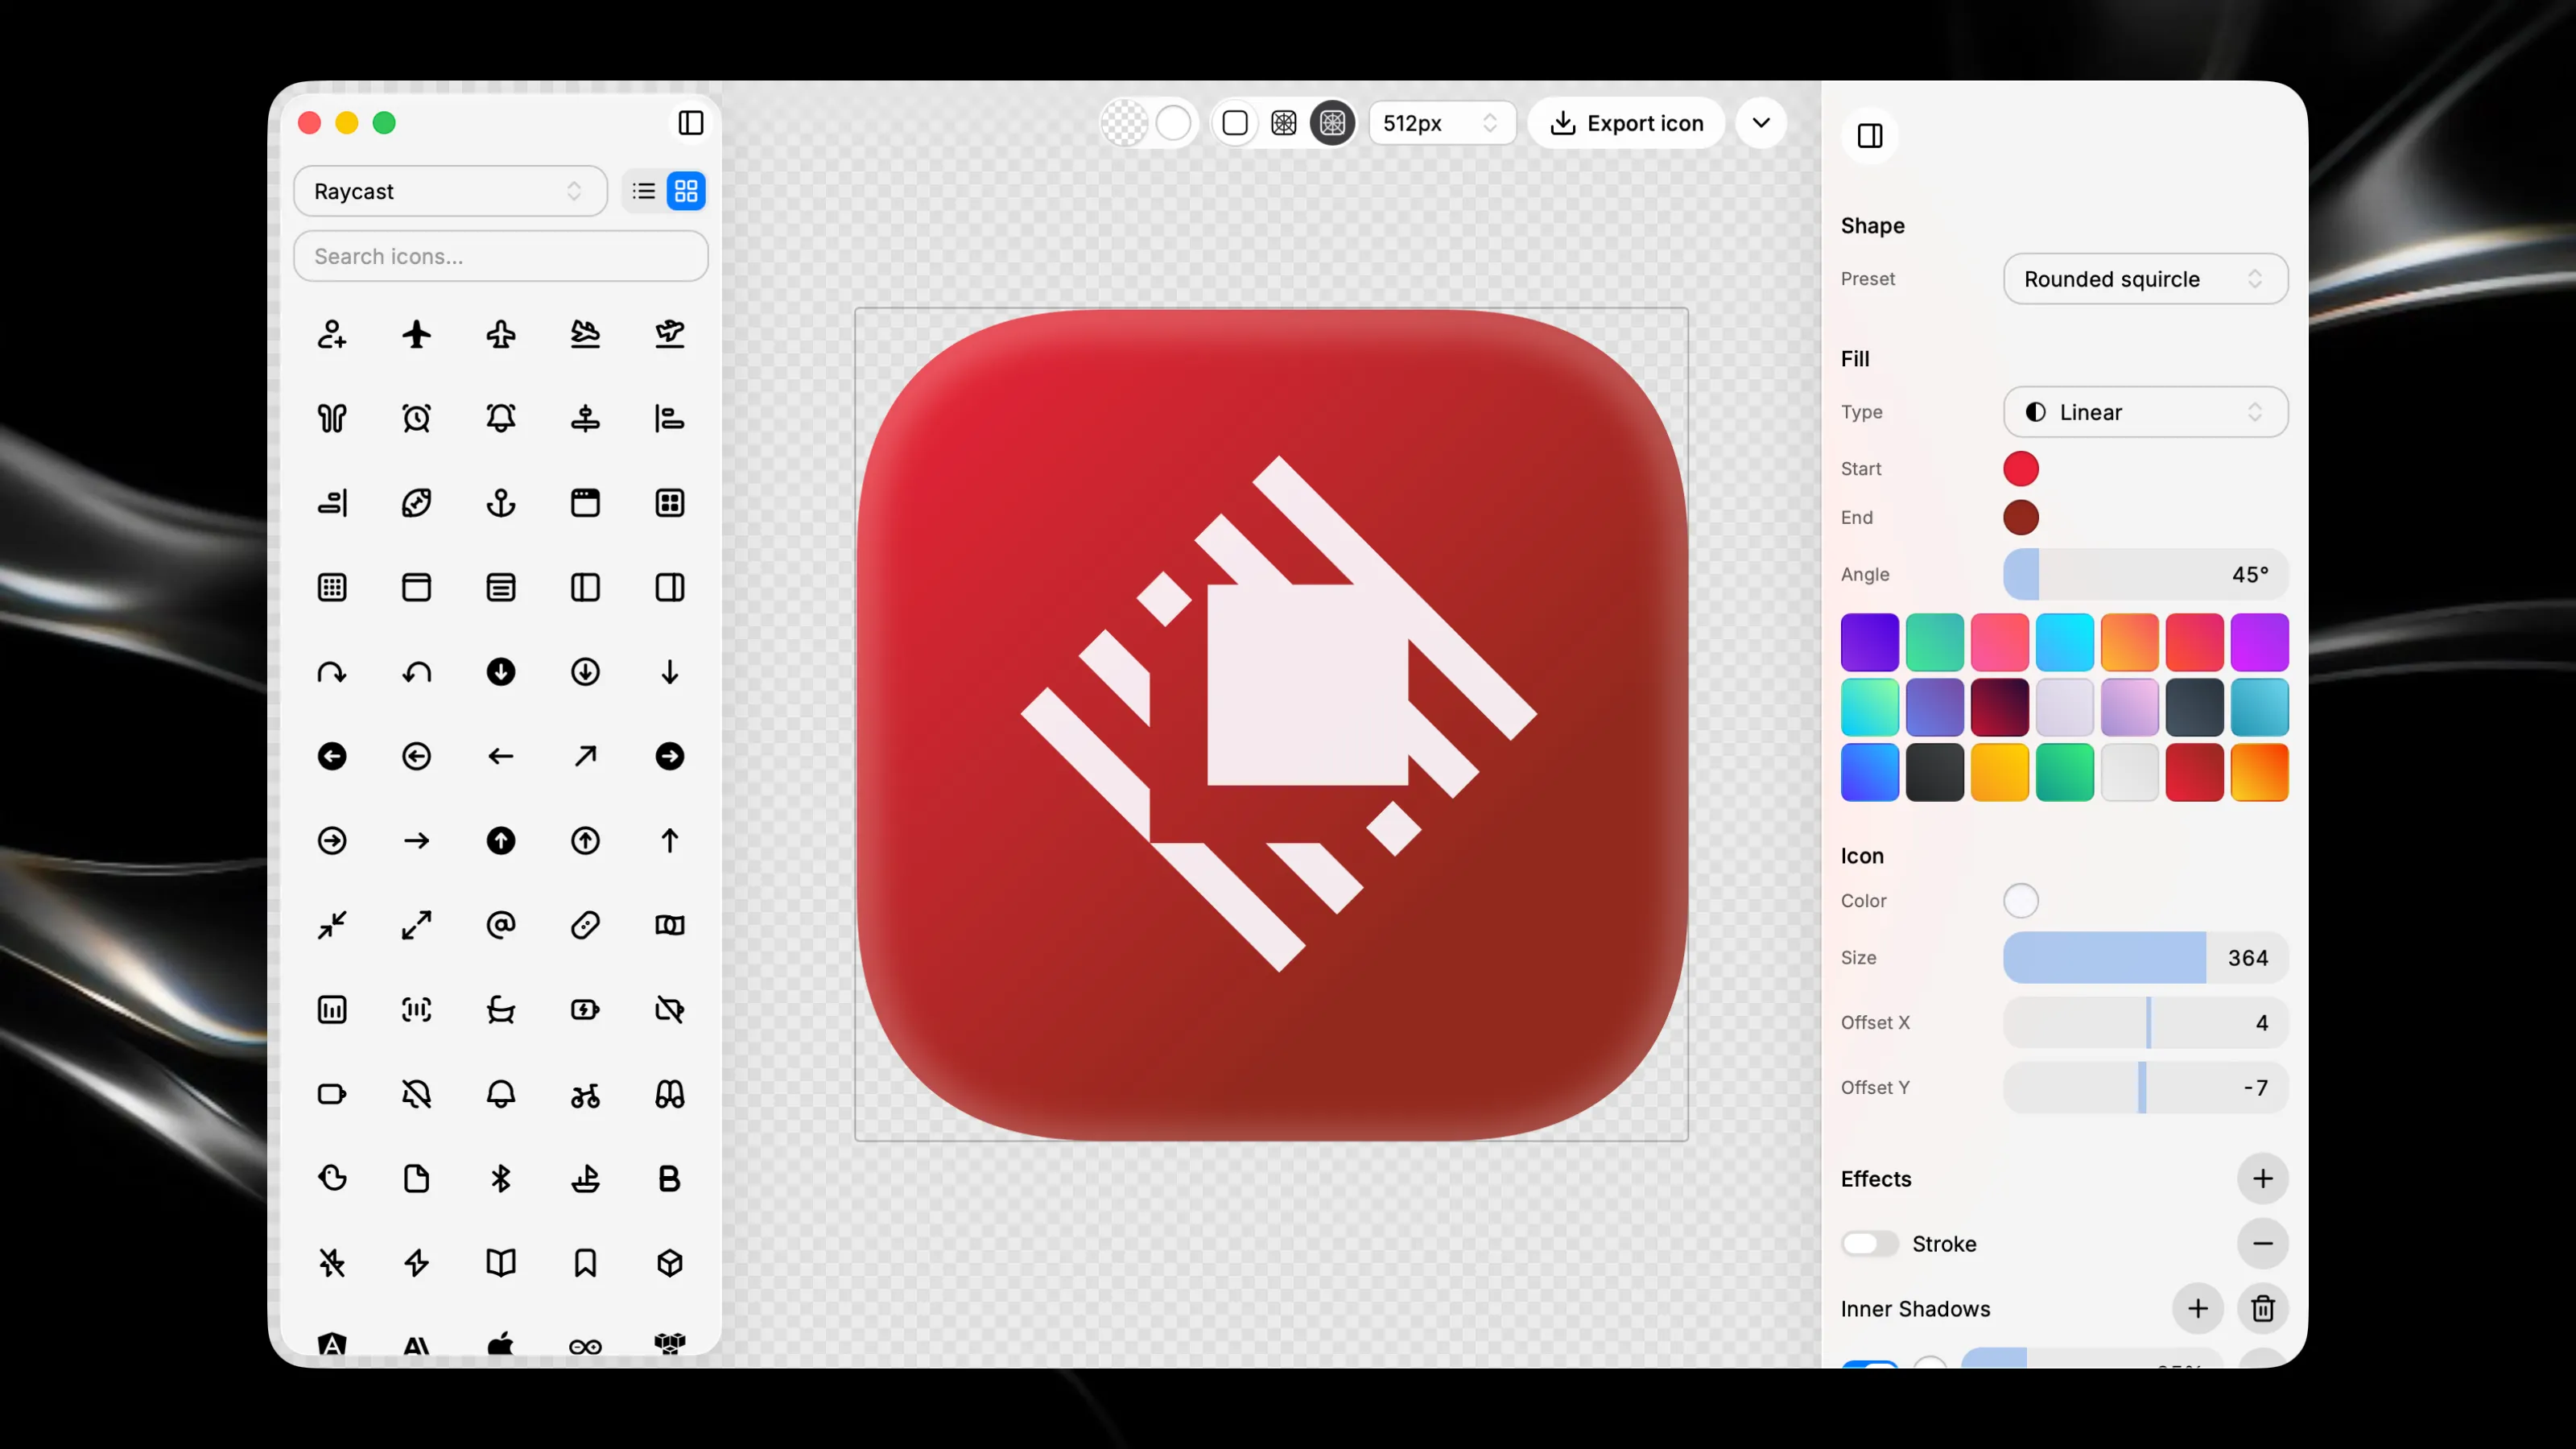Open the Linear fill type dropdown
The height and width of the screenshot is (1449, 2576).
[x=2145, y=412]
